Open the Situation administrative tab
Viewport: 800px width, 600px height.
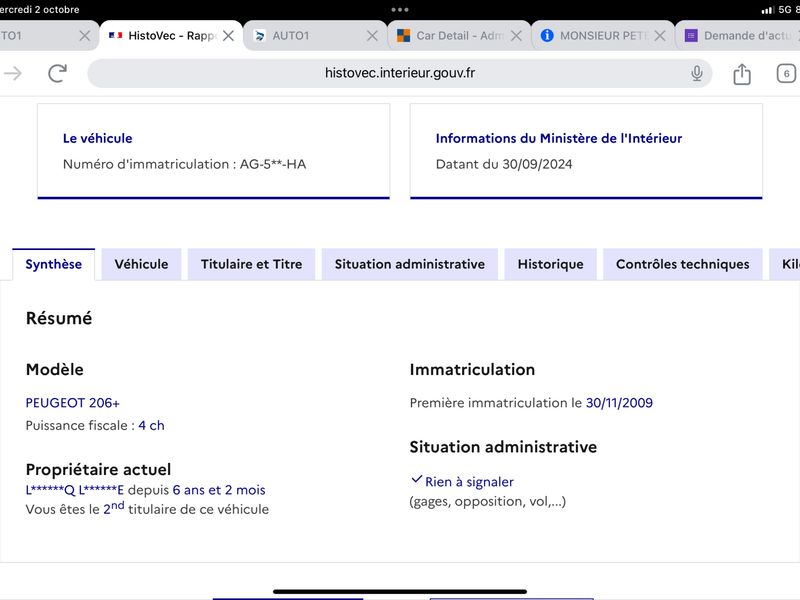(410, 264)
